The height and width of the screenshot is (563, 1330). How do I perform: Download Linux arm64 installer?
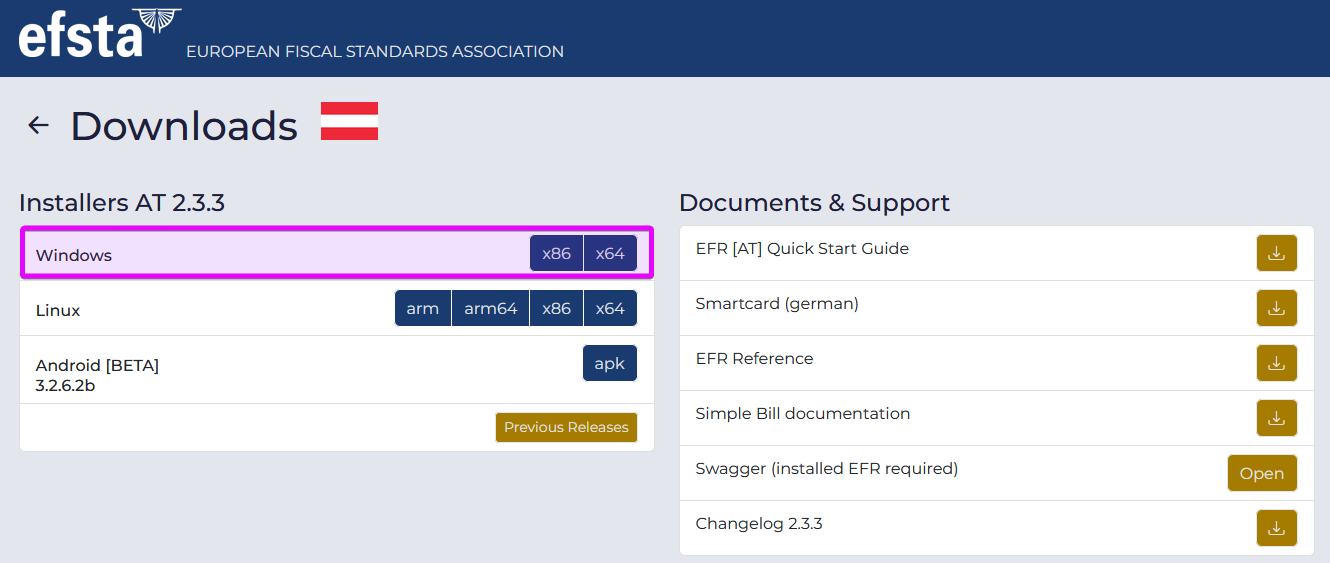491,308
